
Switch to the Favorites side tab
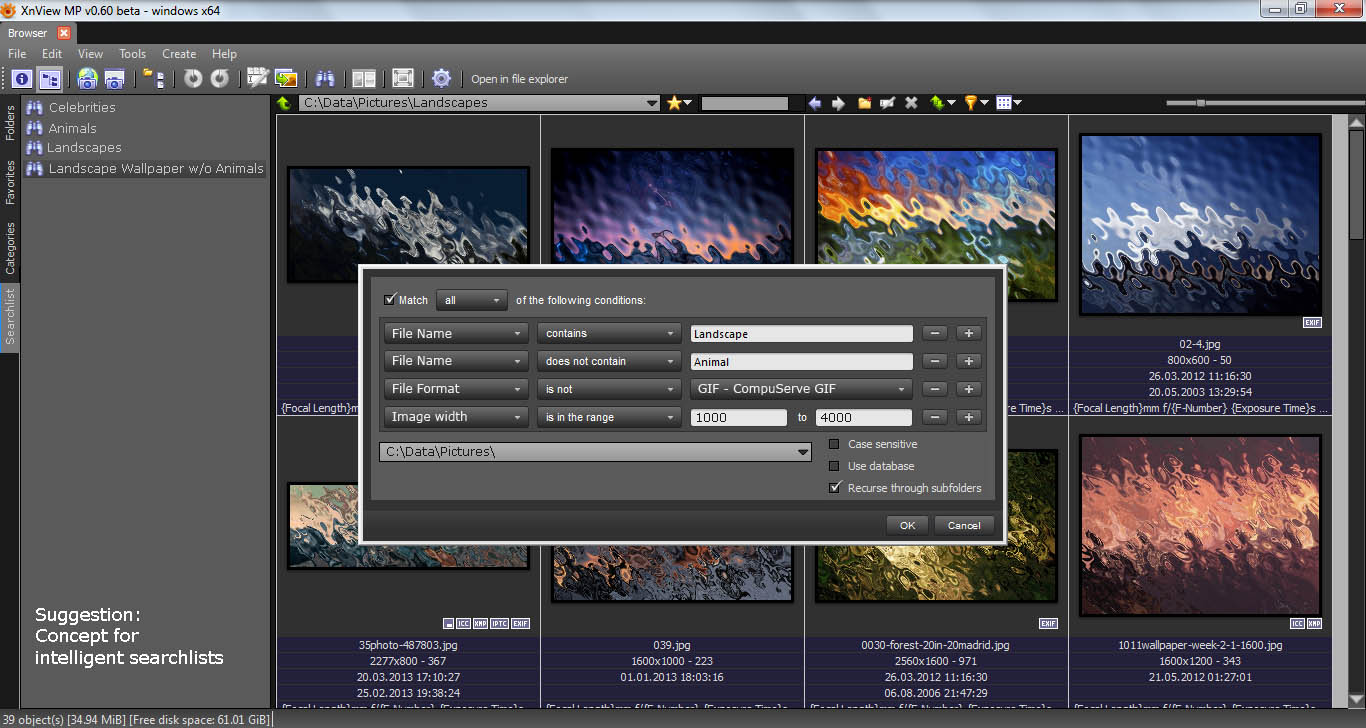pyautogui.click(x=10, y=182)
